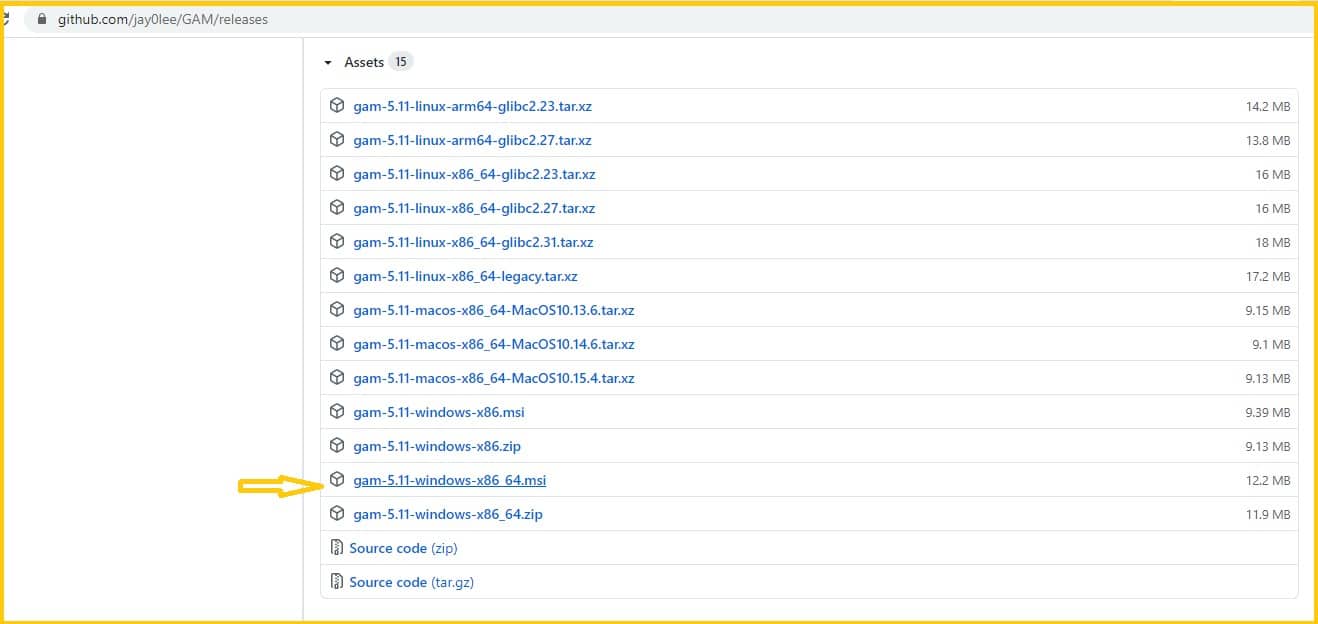The width and height of the screenshot is (1318, 624).
Task: Open the Source code (tar.gz) link
Action: tap(411, 583)
